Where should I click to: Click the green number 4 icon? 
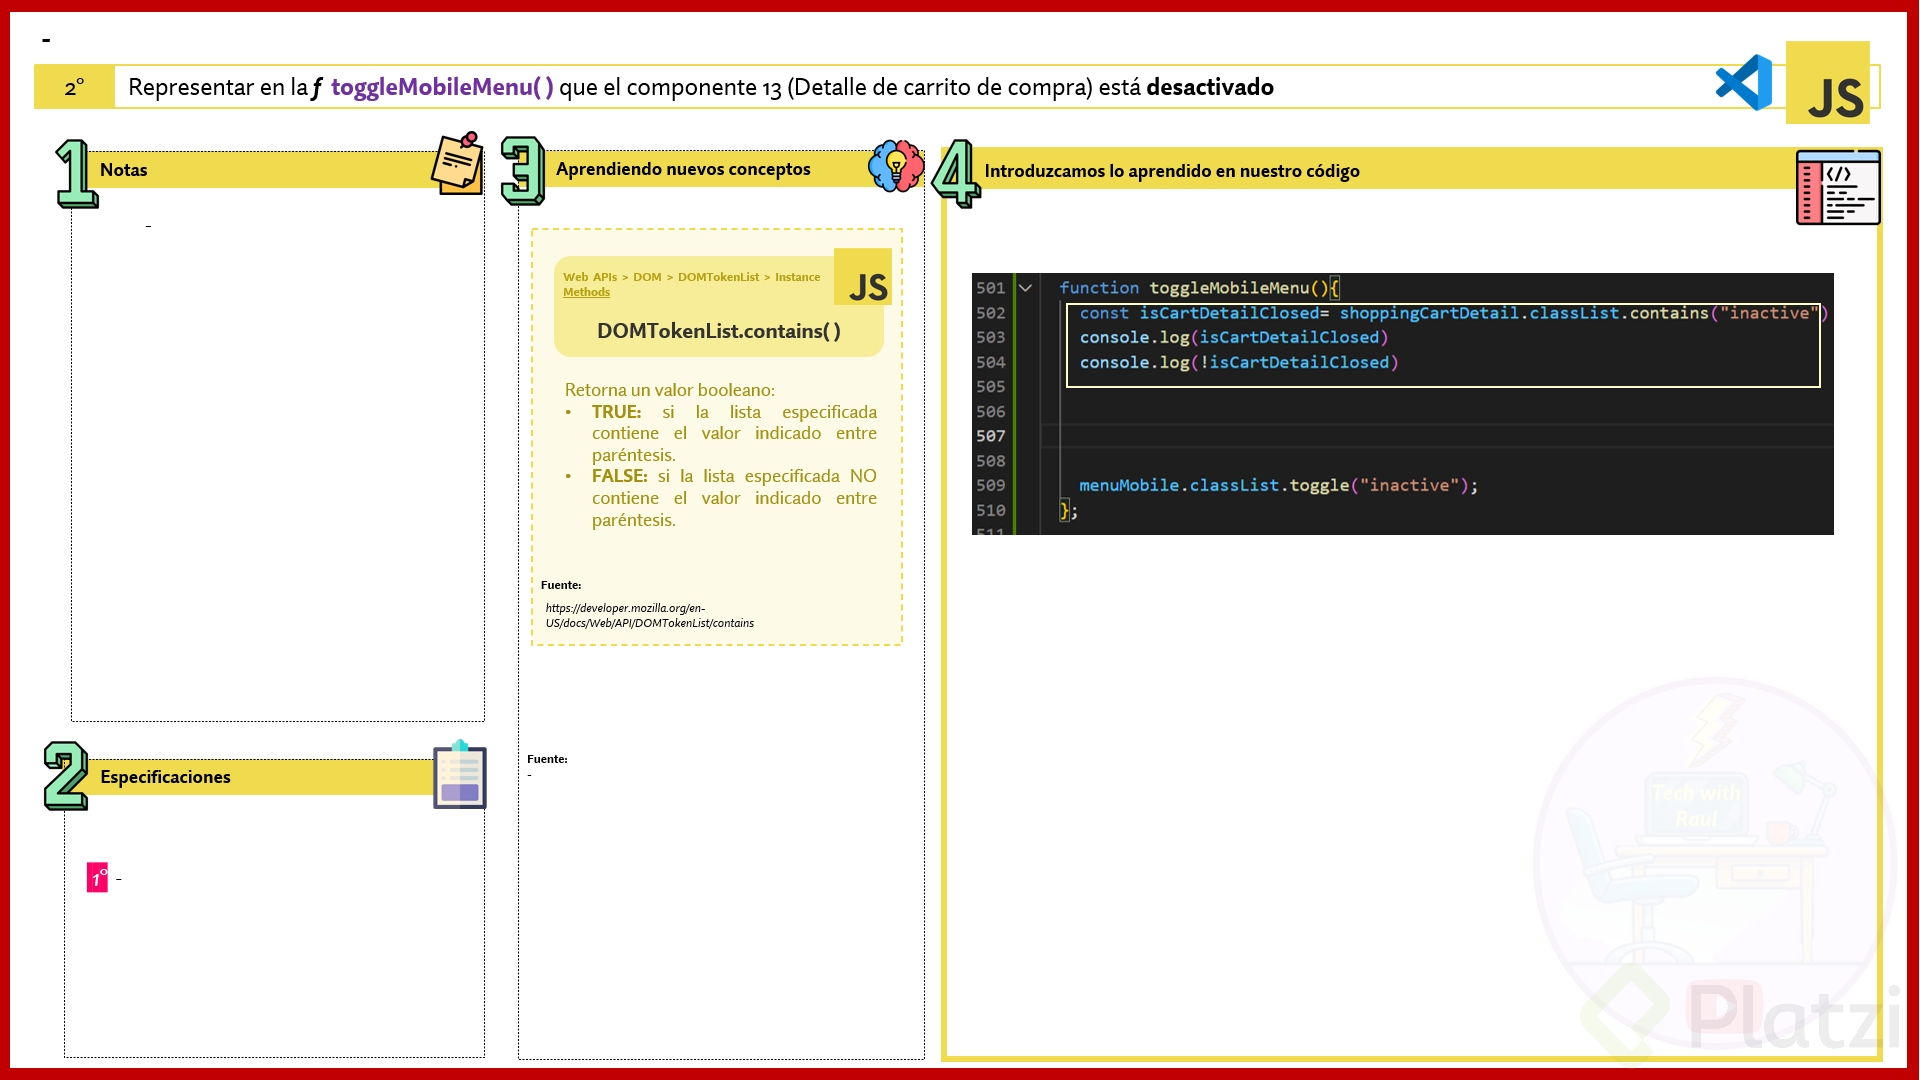pyautogui.click(x=956, y=173)
